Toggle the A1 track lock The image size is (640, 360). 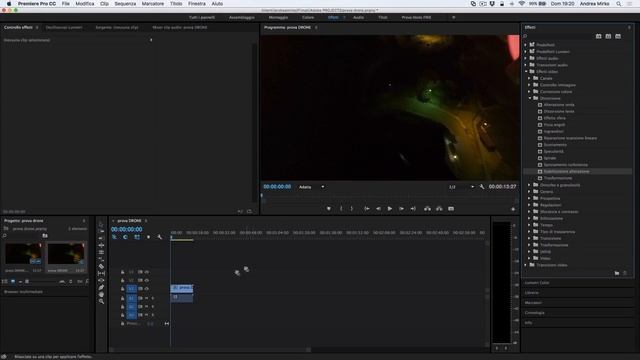[122, 298]
